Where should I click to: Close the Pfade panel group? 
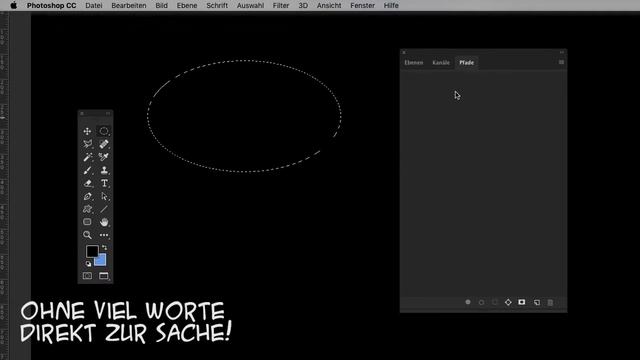(404, 52)
